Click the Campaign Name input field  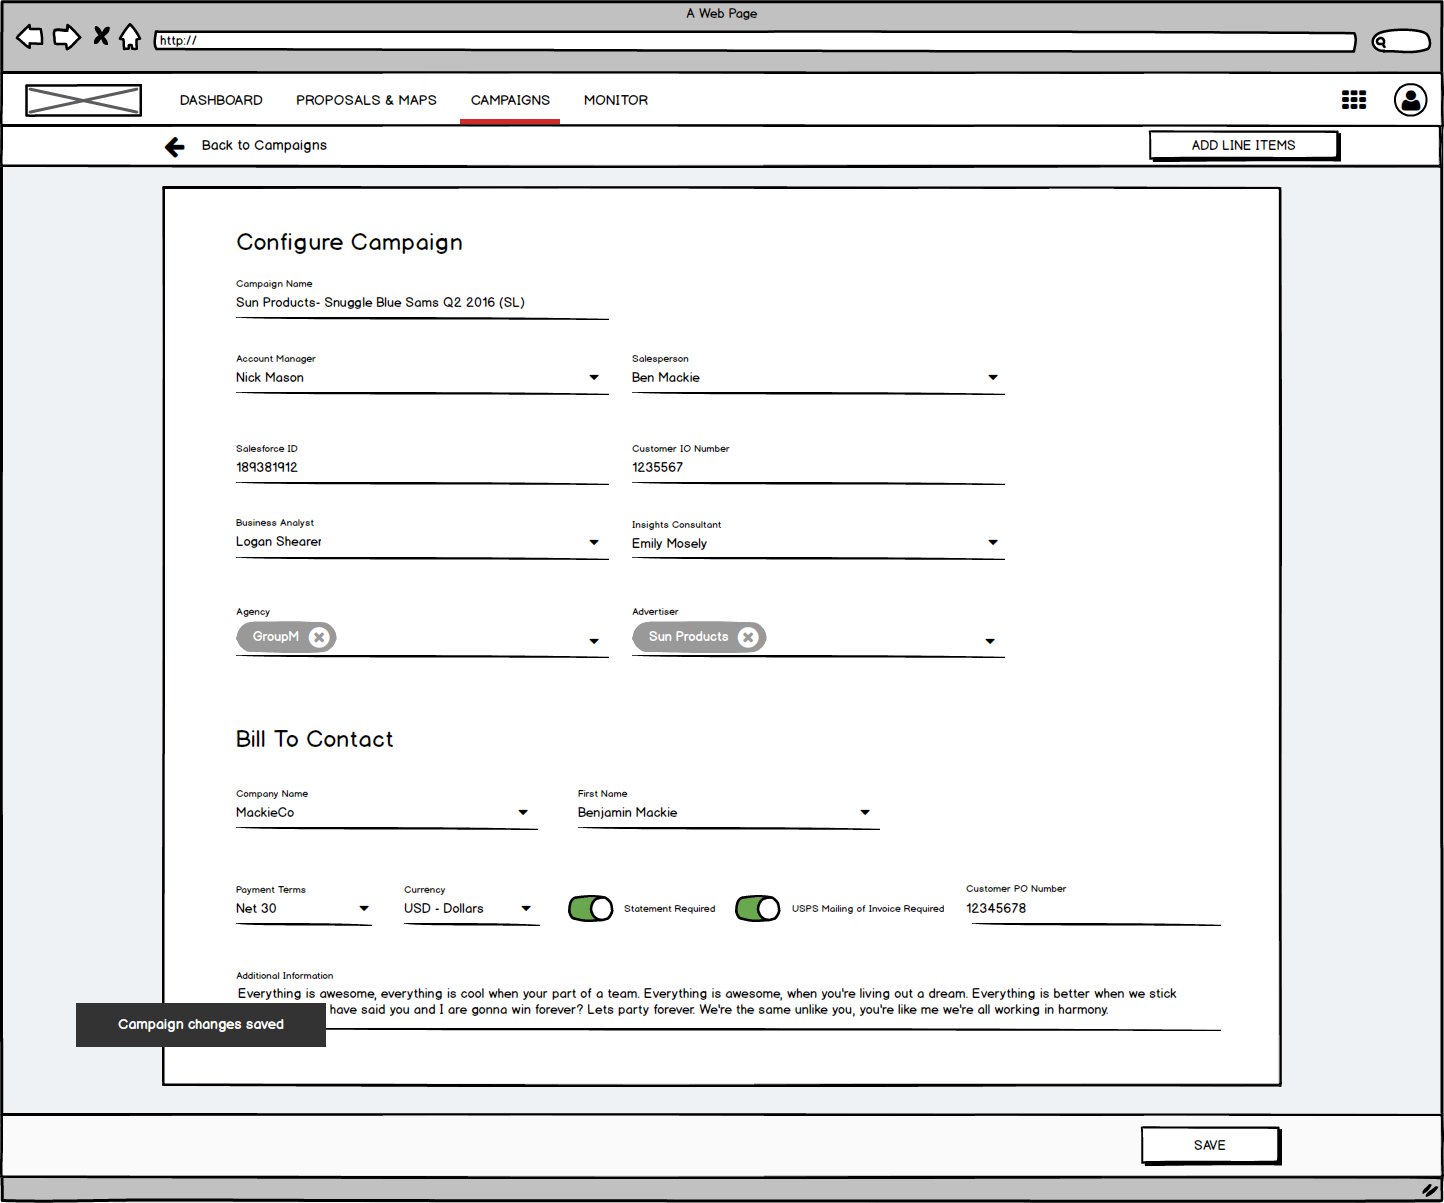(421, 303)
